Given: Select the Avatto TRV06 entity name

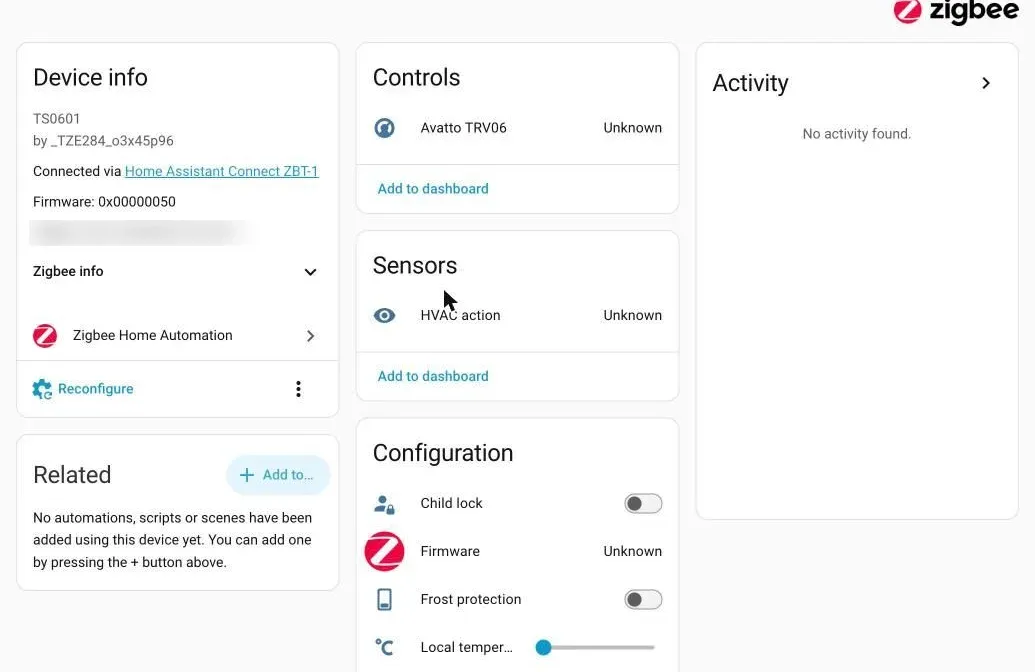Looking at the screenshot, I should click(x=463, y=127).
